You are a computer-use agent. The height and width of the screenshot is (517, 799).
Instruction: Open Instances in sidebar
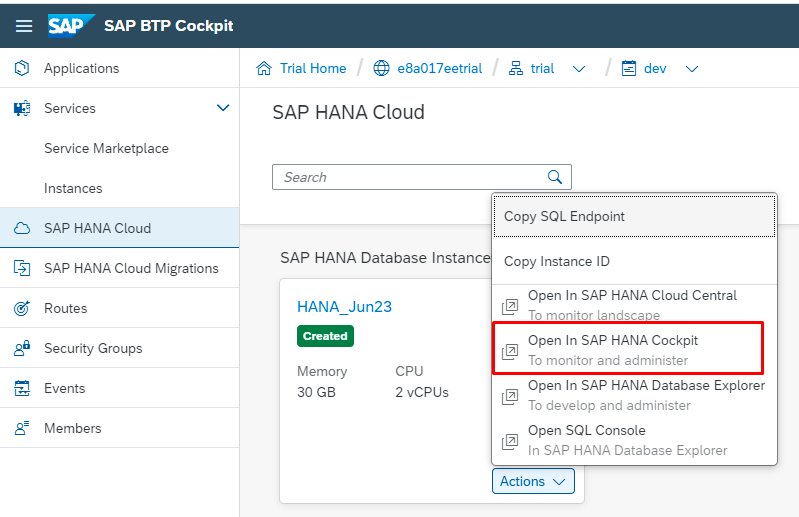pos(119,188)
